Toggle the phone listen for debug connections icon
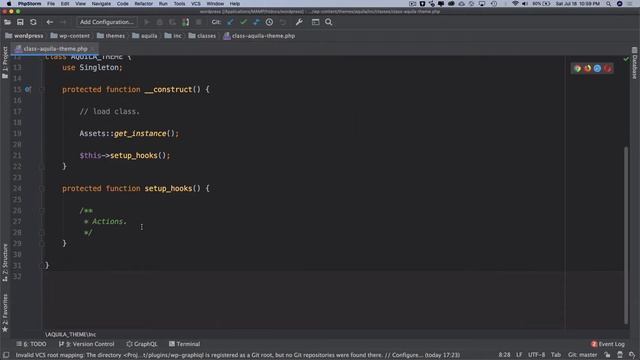Screen dimensions: 640x360 point(186,22)
